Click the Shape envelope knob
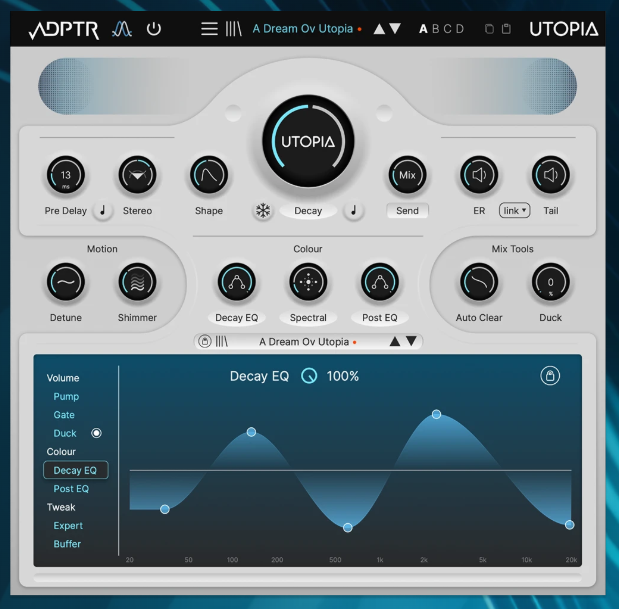Image resolution: width=619 pixels, height=609 pixels. coord(209,175)
